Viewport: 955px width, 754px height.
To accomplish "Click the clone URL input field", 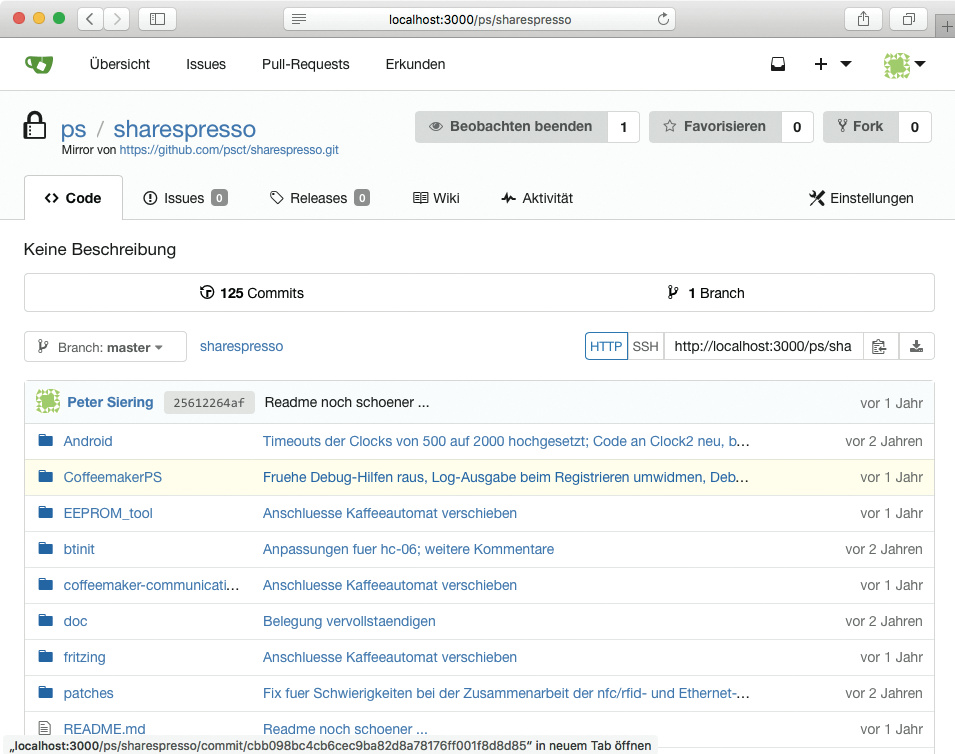I will coord(762,347).
